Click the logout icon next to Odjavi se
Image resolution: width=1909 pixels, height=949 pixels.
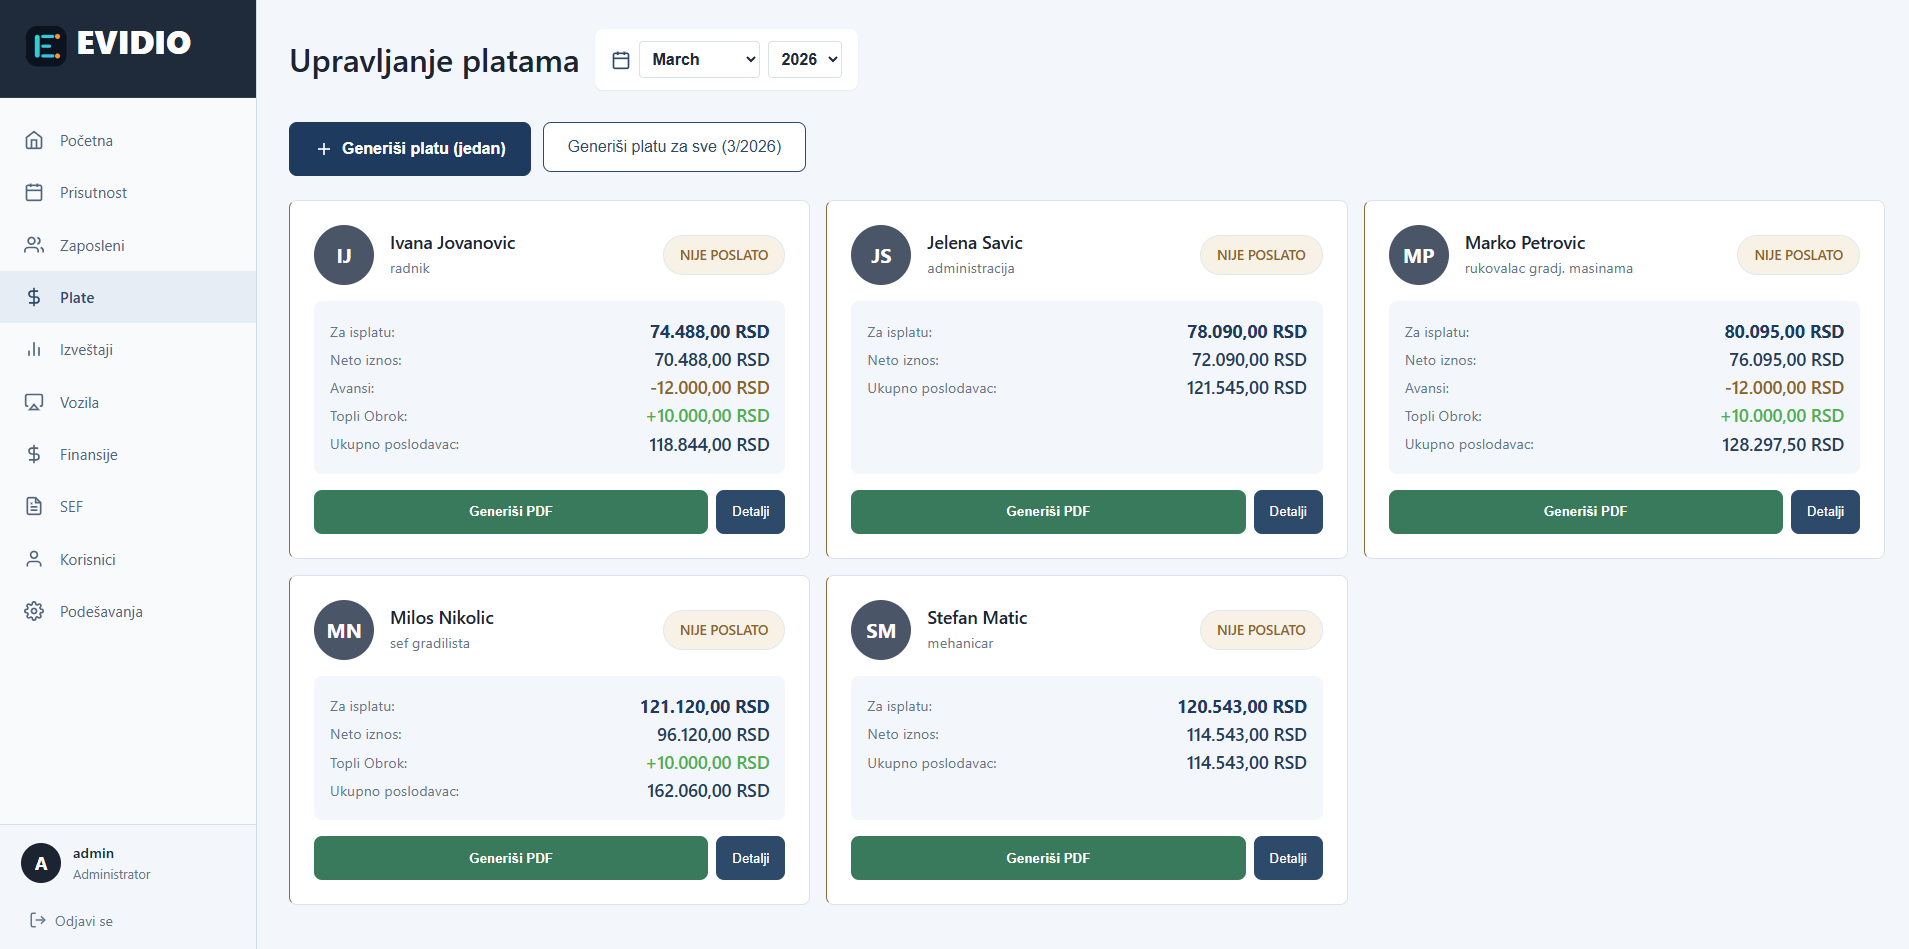tap(38, 920)
